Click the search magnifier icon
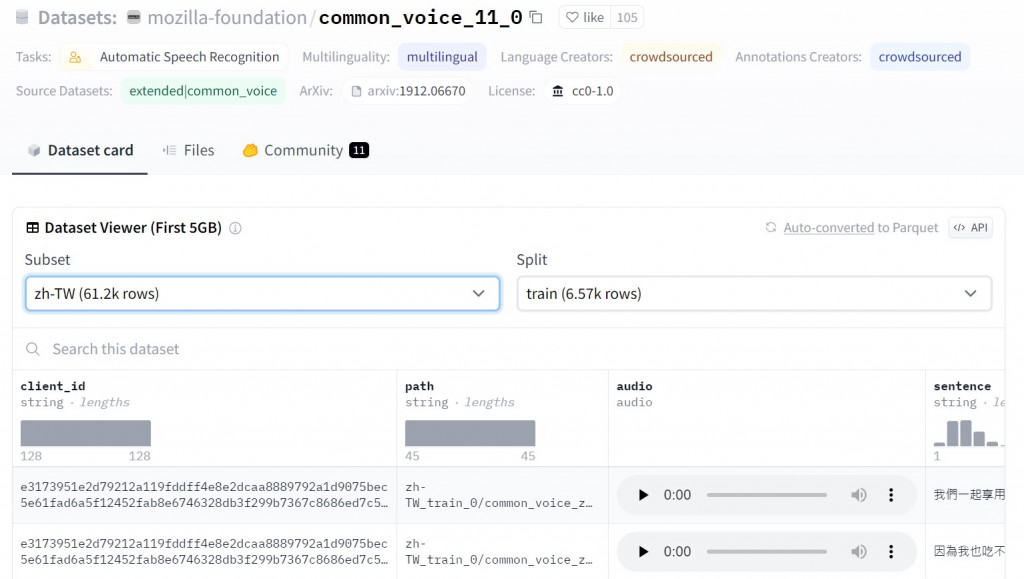The height and width of the screenshot is (579, 1024). pos(33,349)
